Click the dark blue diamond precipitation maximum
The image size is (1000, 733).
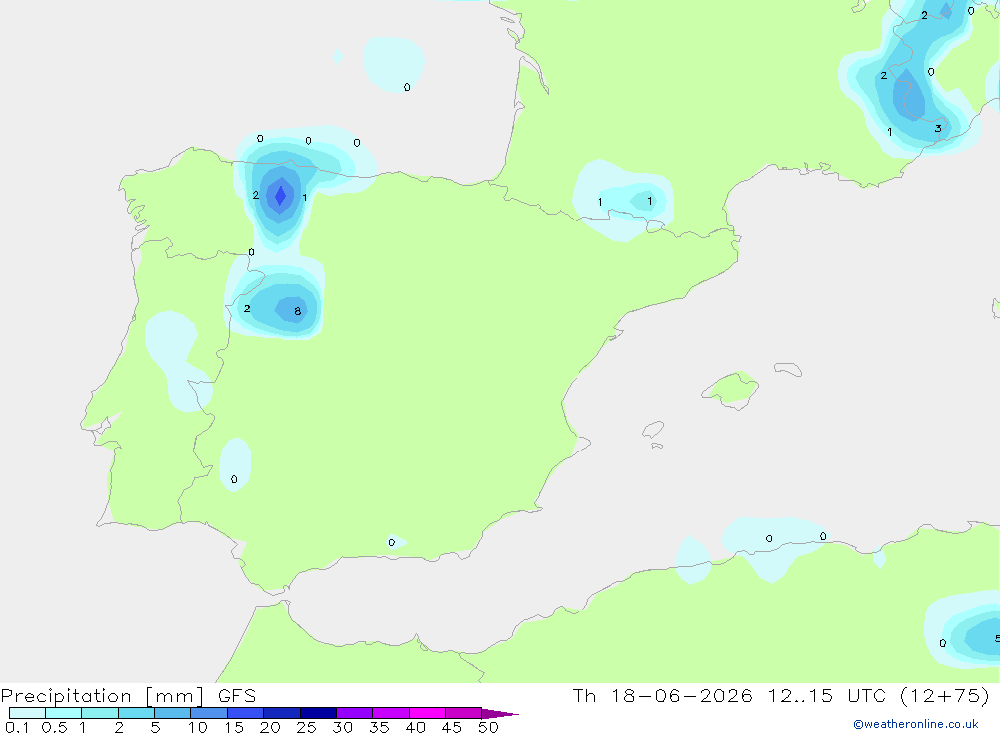[280, 196]
